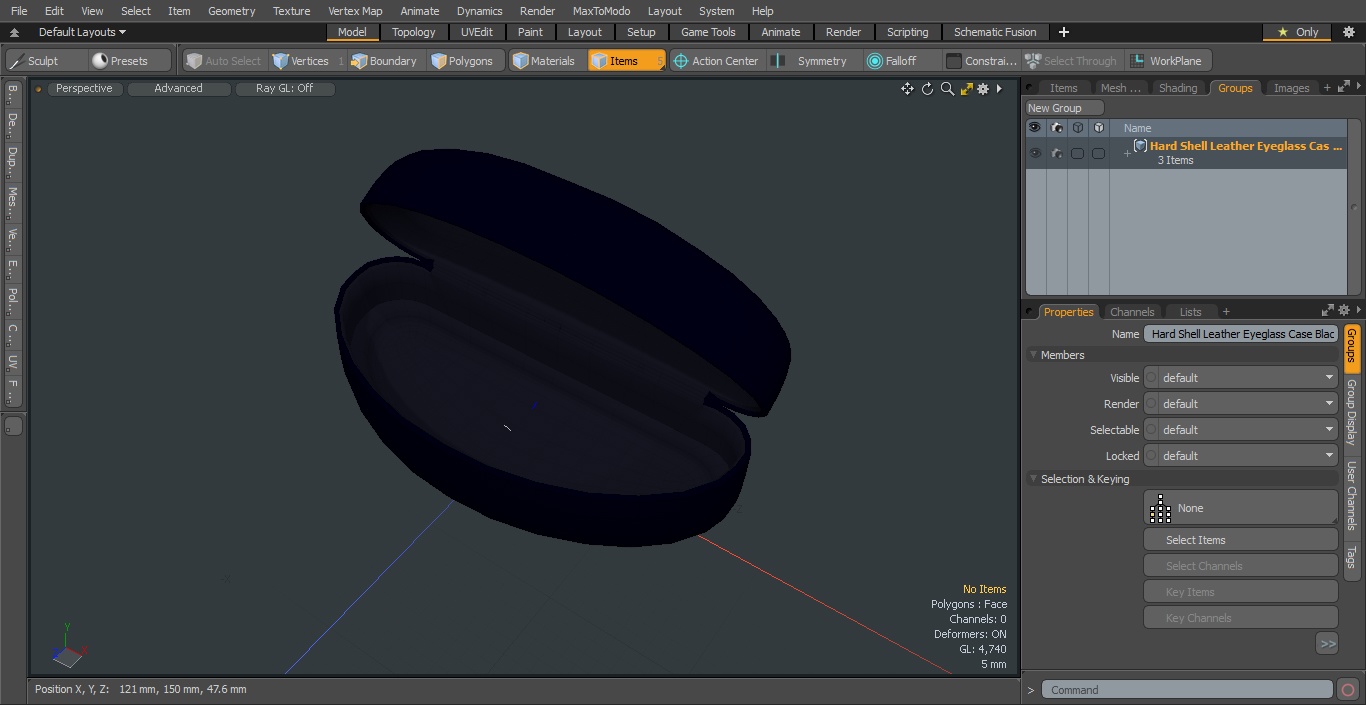Open the User Channels vertical tab
The image size is (1366, 705).
click(1351, 494)
